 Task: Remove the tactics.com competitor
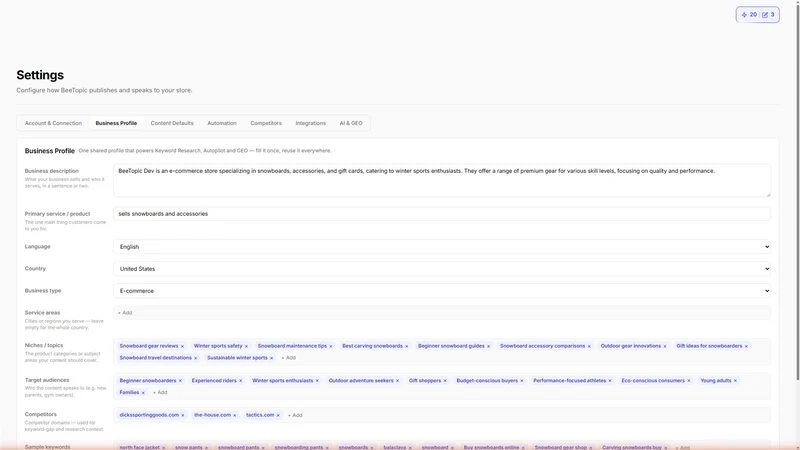(278, 416)
